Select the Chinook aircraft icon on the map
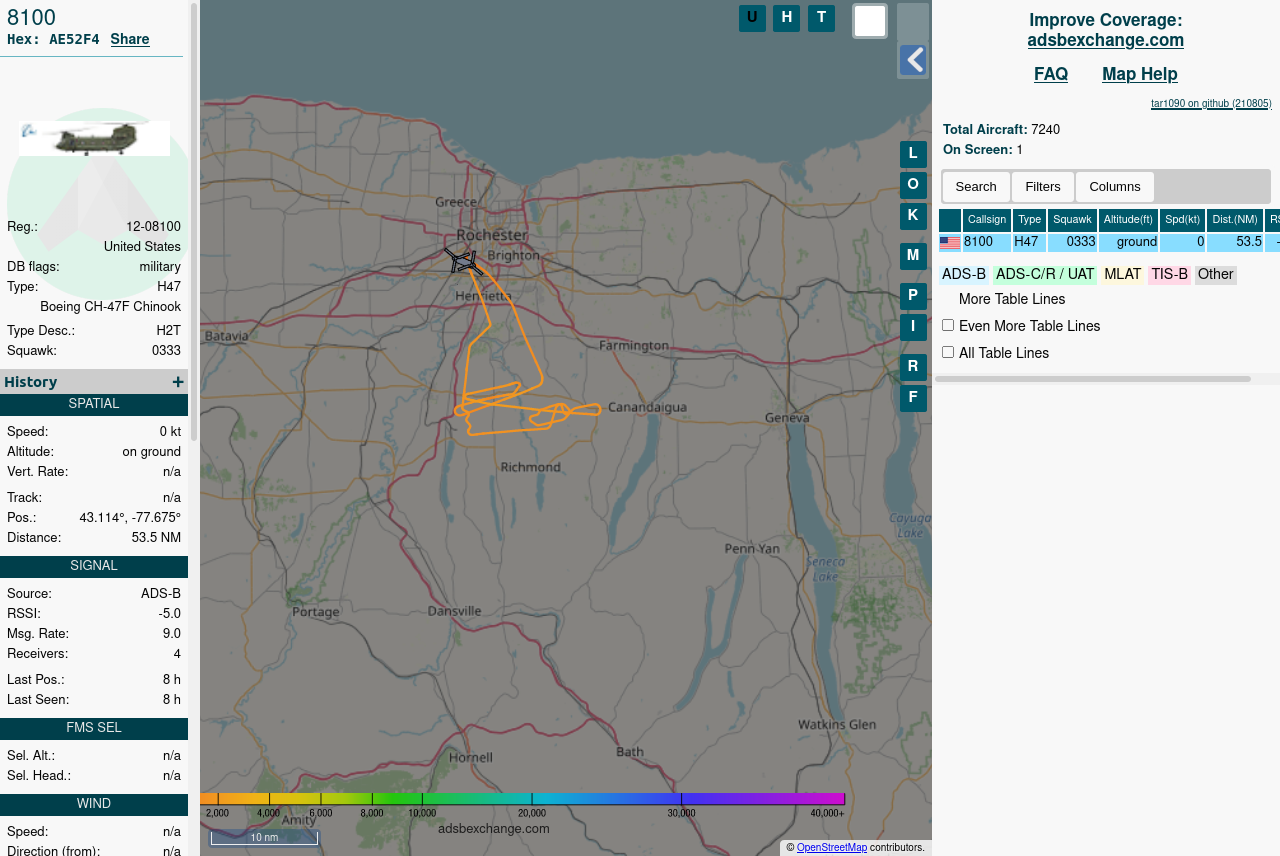This screenshot has width=1280, height=856. click(x=463, y=262)
